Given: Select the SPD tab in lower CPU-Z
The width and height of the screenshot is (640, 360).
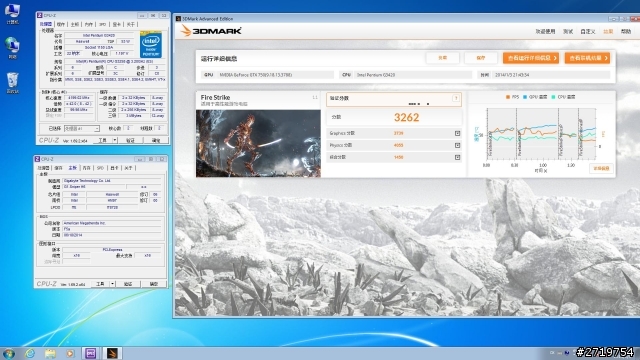Looking at the screenshot, I should click(100, 168).
